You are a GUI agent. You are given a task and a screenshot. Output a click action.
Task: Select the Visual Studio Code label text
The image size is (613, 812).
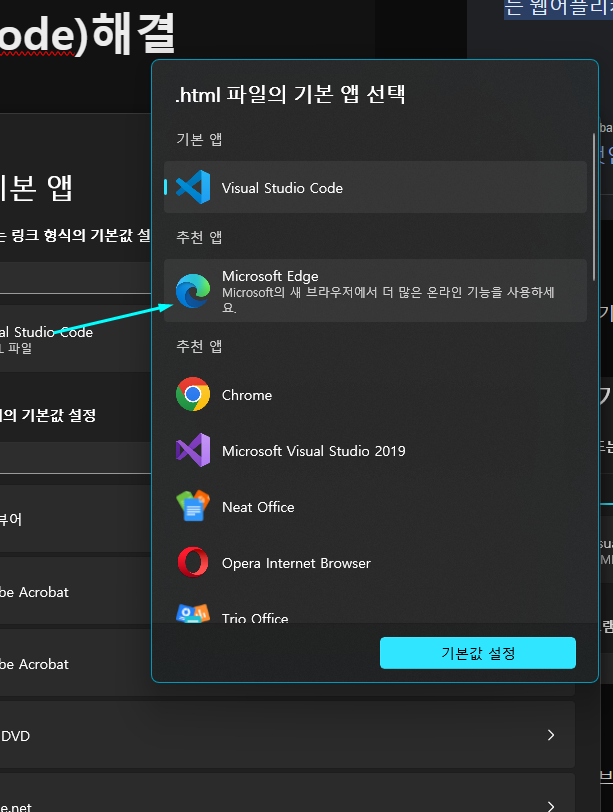coord(282,188)
